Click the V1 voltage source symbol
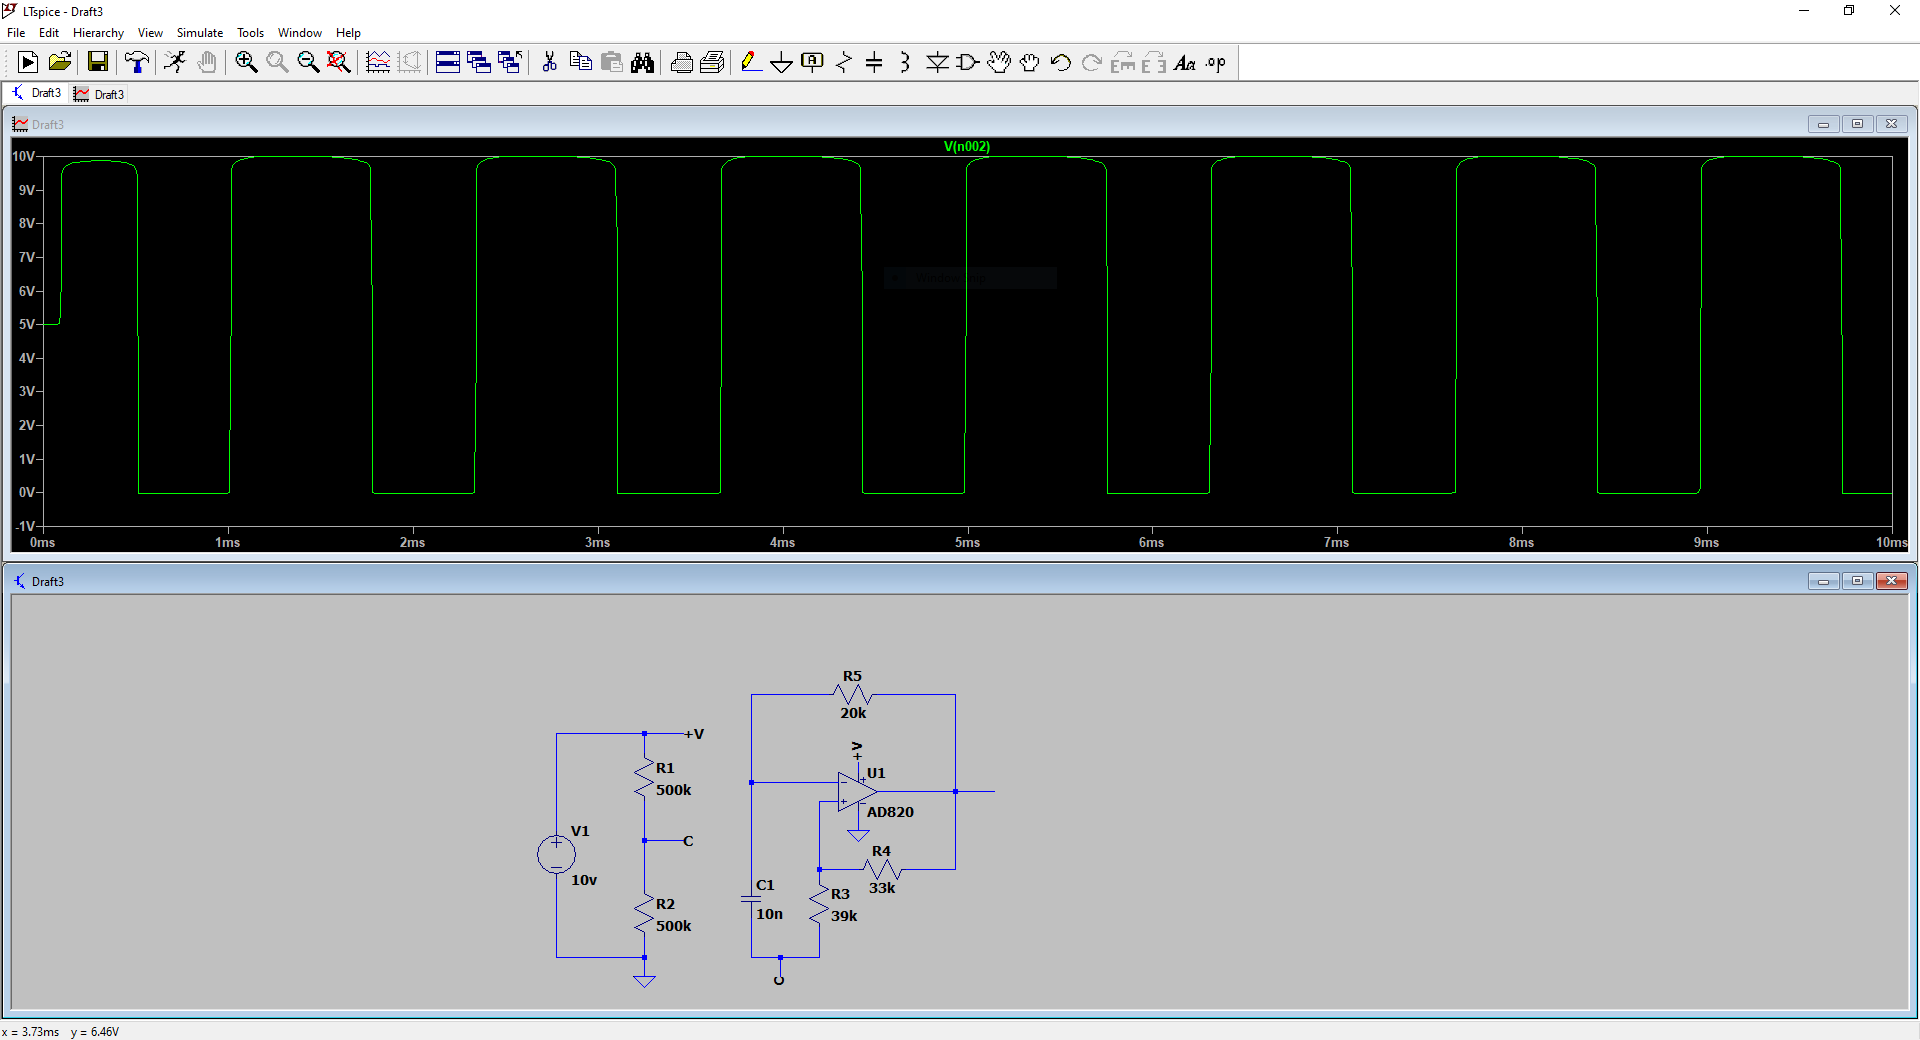 click(556, 854)
